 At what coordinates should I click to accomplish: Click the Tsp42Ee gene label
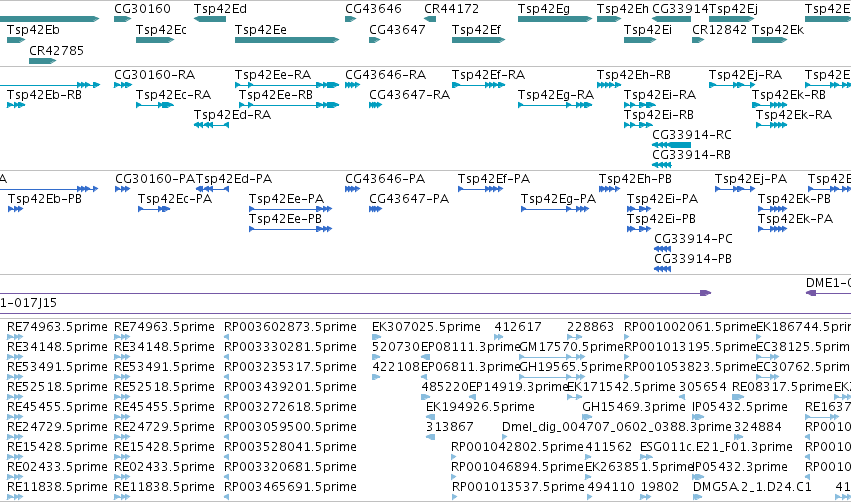(x=261, y=30)
